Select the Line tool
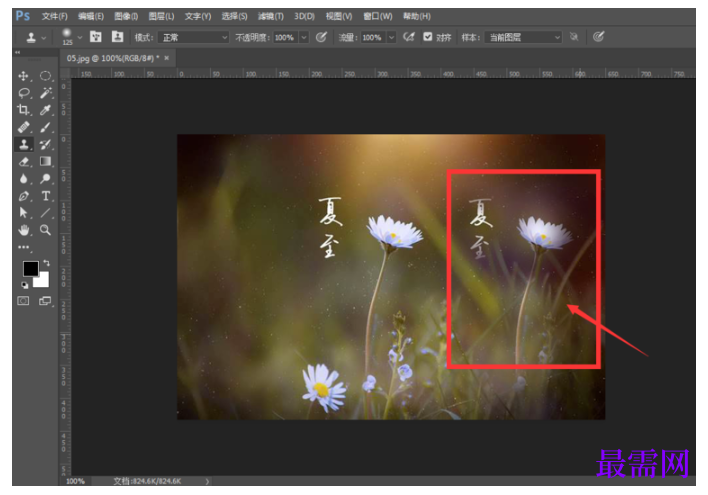 pyautogui.click(x=46, y=213)
